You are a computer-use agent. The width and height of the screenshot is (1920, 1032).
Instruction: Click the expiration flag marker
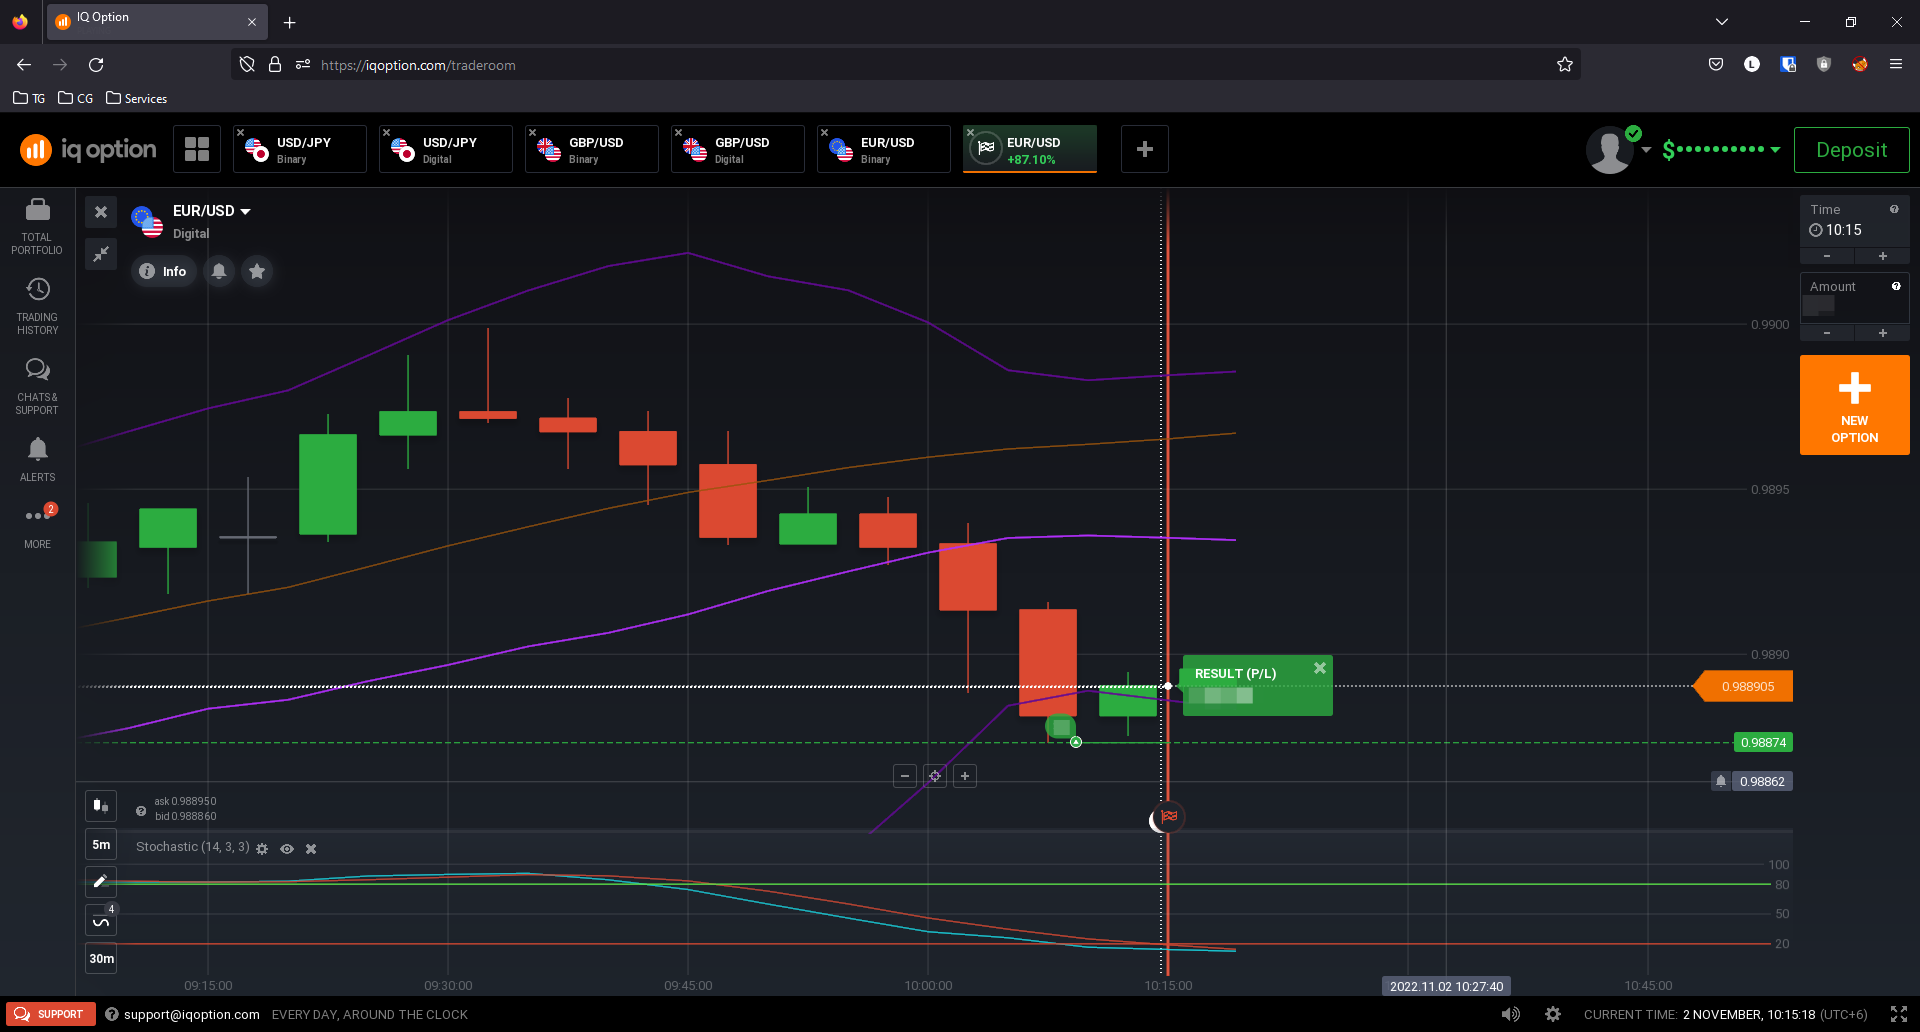pyautogui.click(x=1169, y=817)
